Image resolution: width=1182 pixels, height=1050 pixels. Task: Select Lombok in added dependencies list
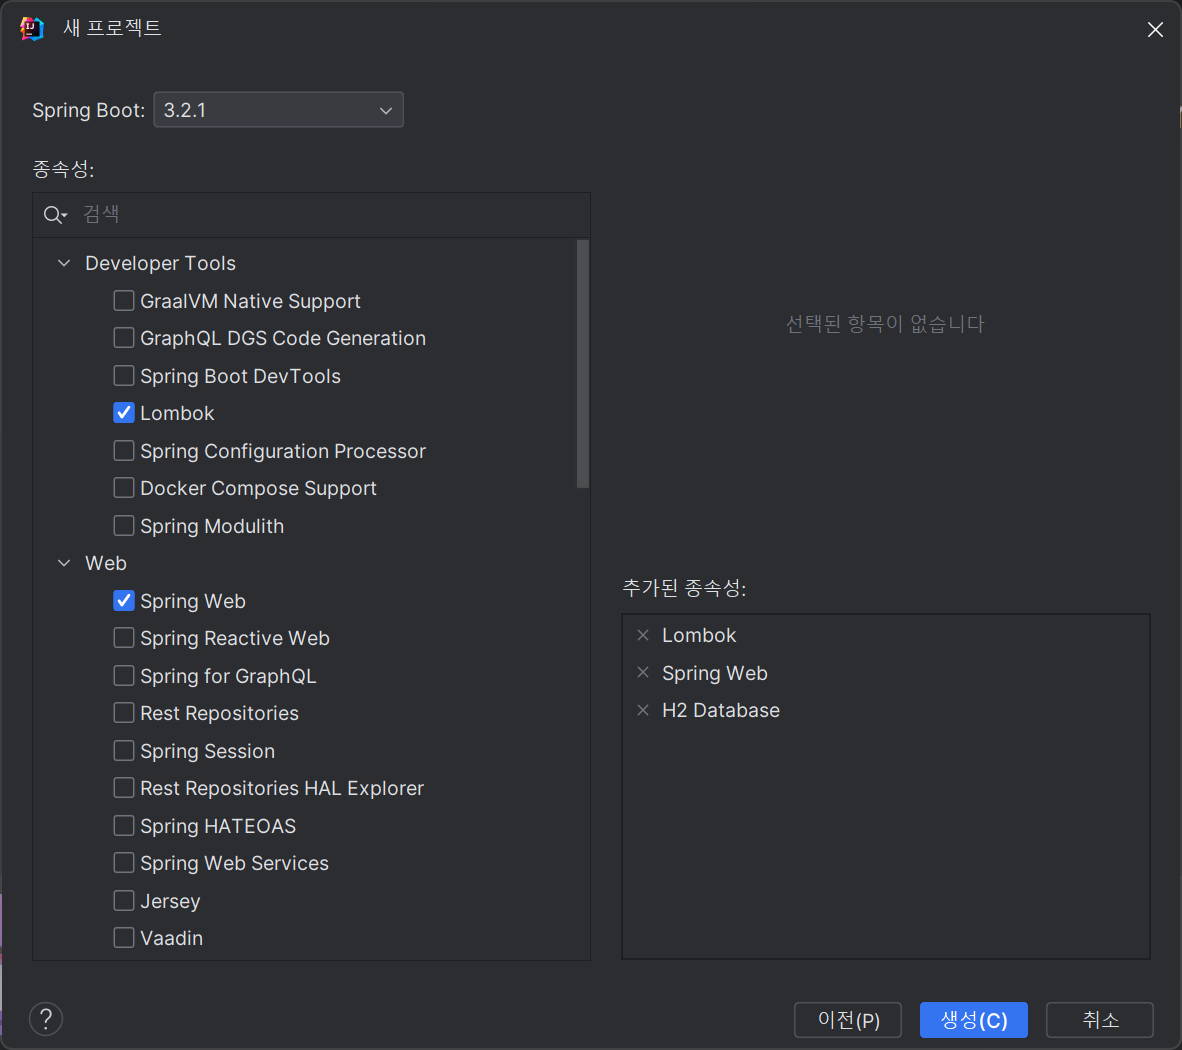pyautogui.click(x=699, y=635)
